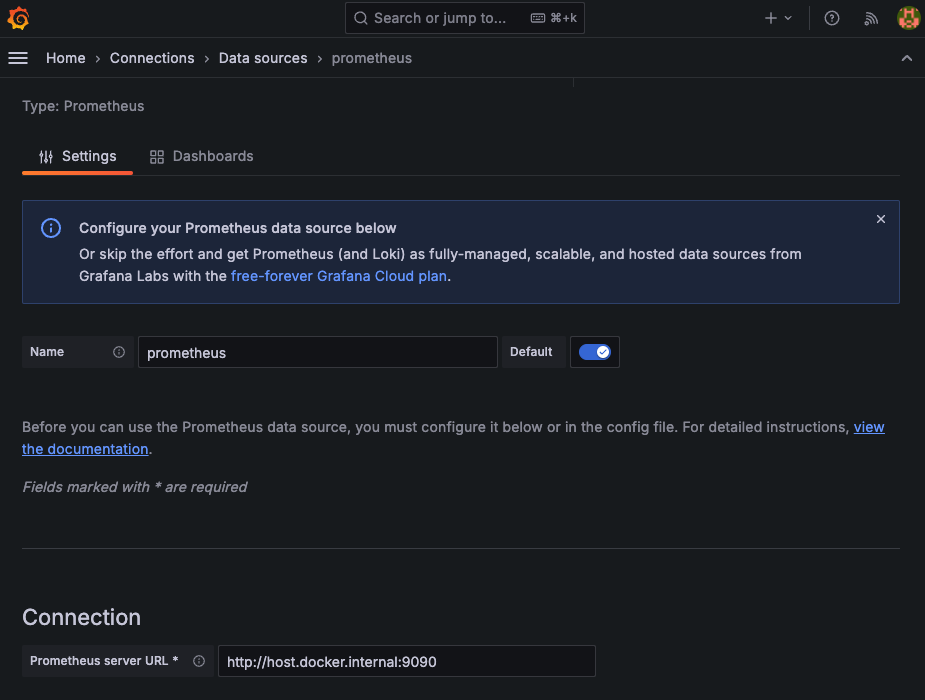The height and width of the screenshot is (700, 925).
Task: Click the Name field info icon
Action: [x=119, y=352]
